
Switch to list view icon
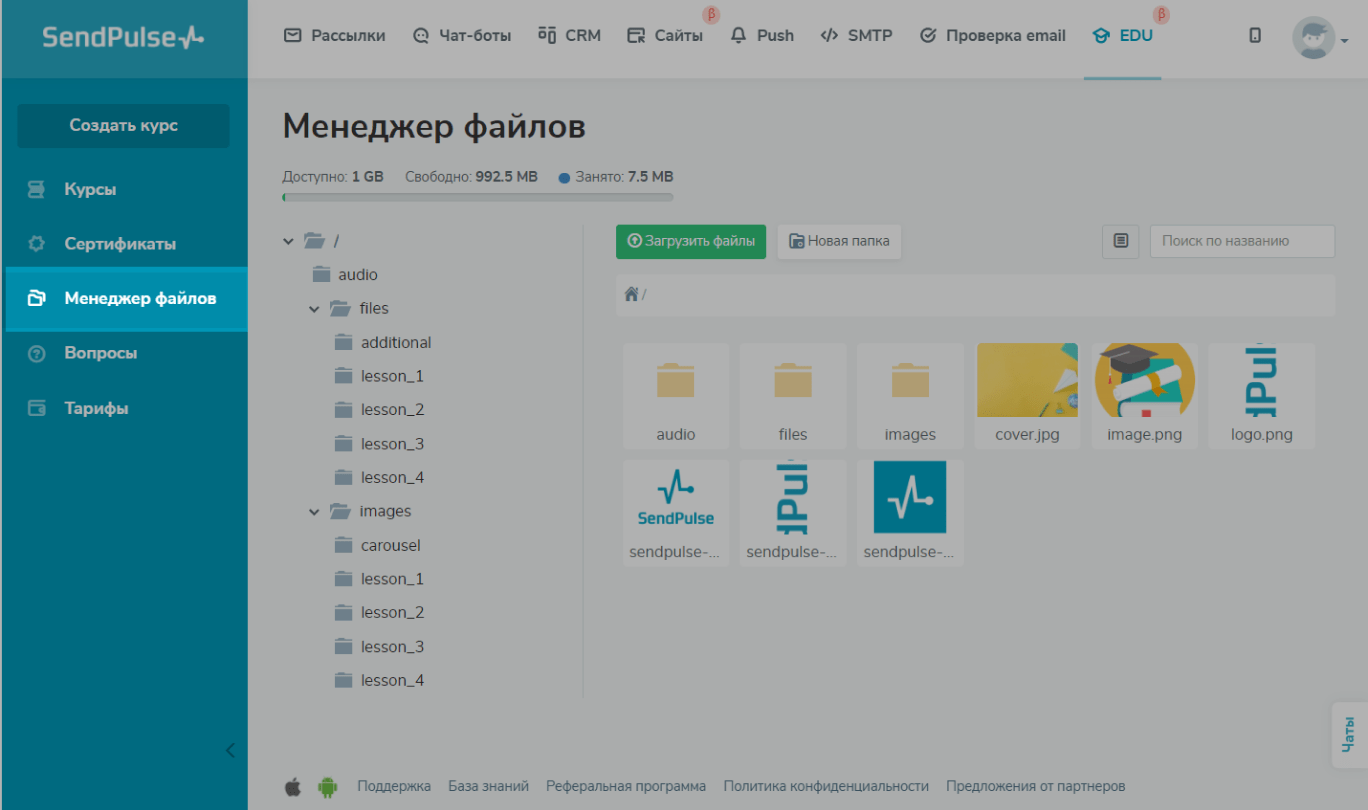(1120, 241)
